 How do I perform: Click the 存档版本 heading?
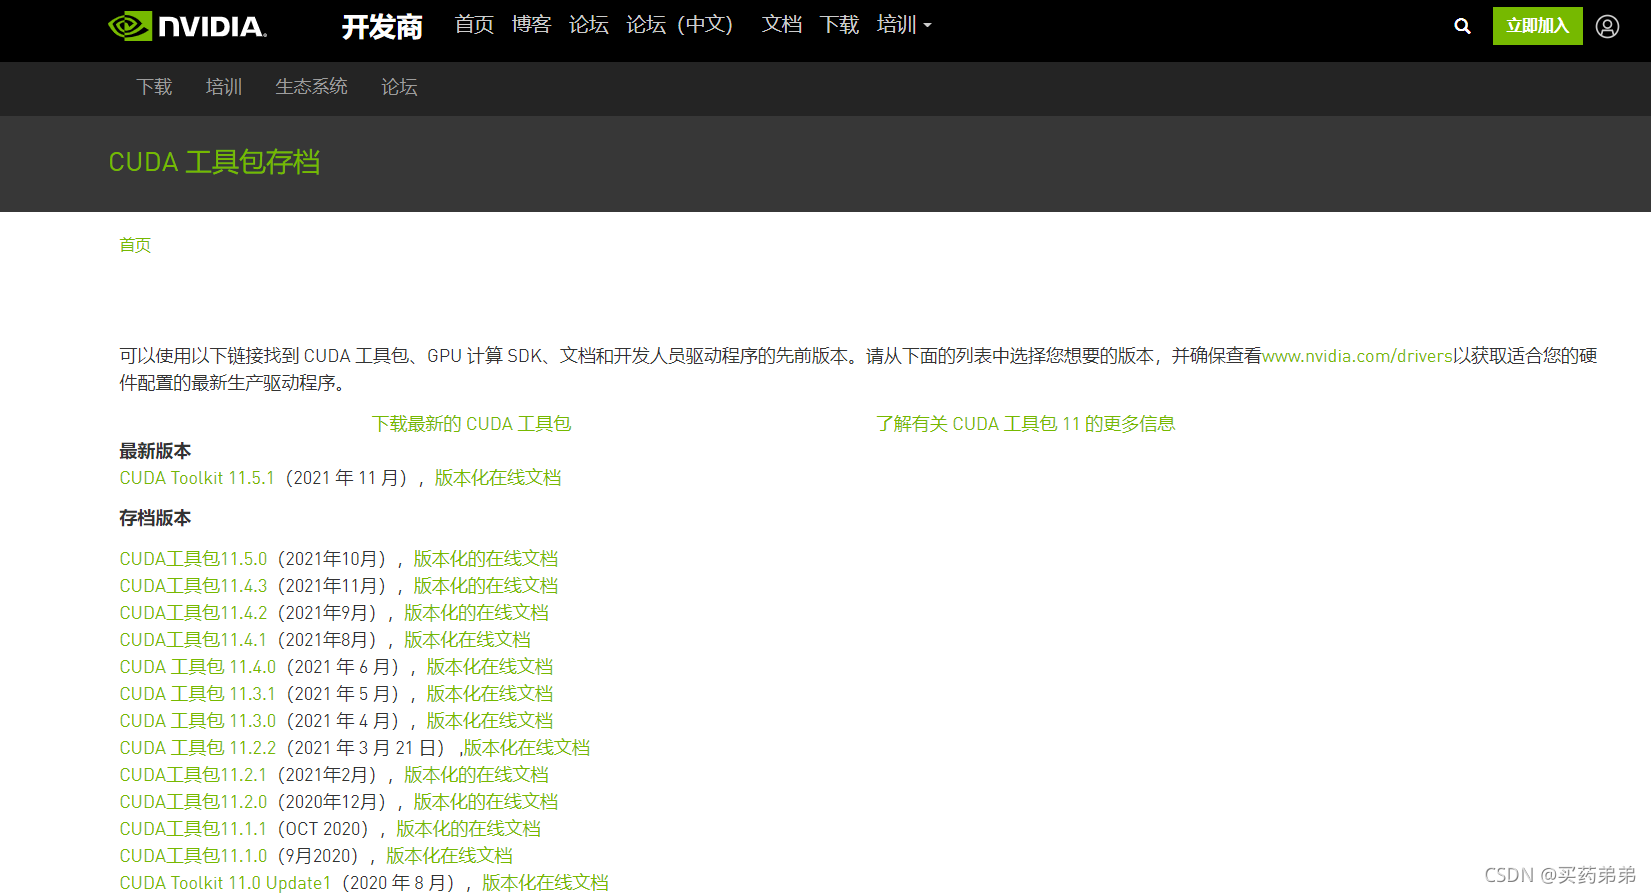(x=155, y=518)
